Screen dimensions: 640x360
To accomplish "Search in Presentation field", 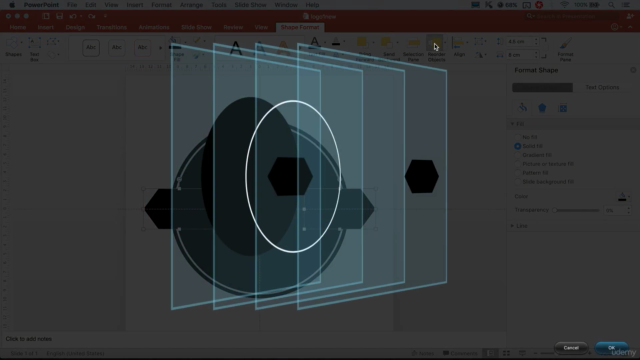I will [x=571, y=16].
